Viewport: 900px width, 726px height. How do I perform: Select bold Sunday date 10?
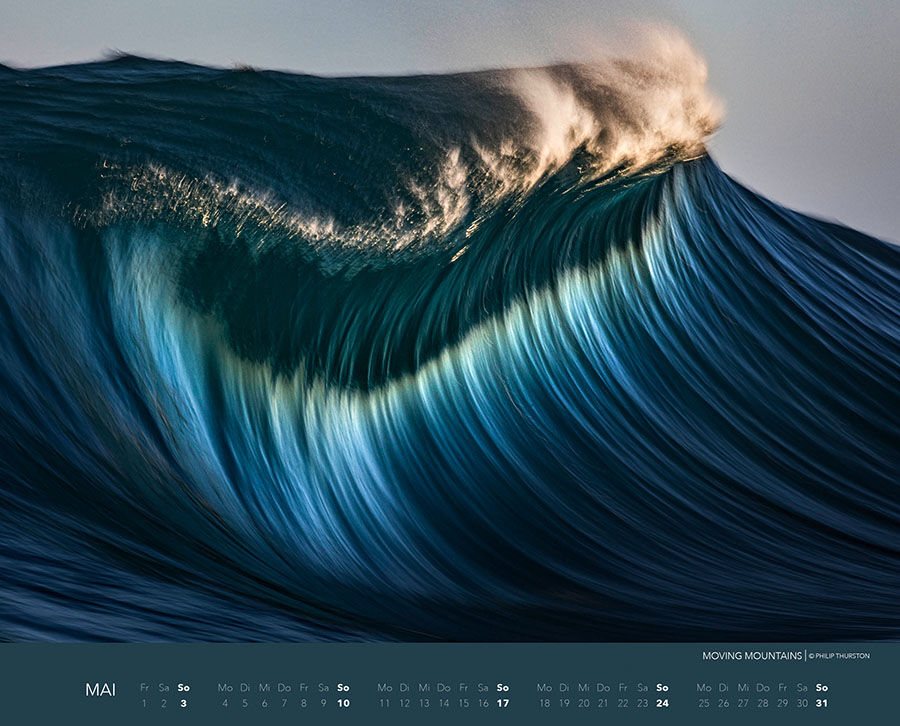343,703
